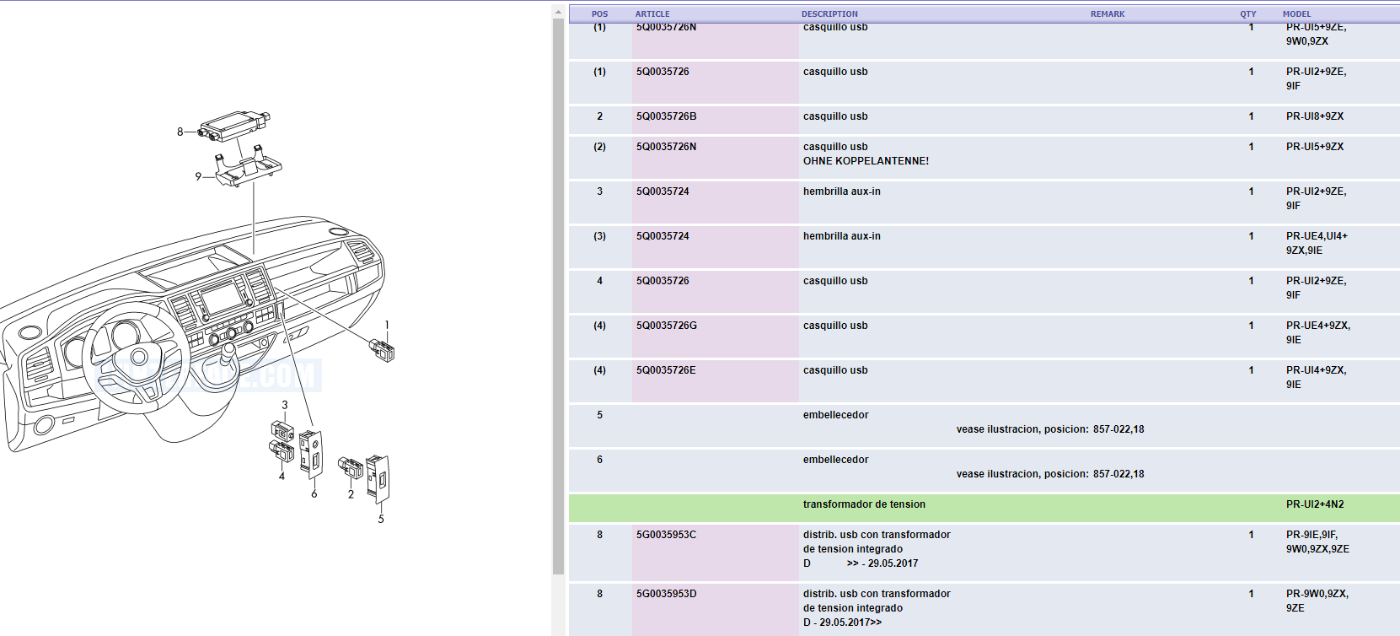Click the 'PR-UI5+9ZX' model code

pos(1315,146)
